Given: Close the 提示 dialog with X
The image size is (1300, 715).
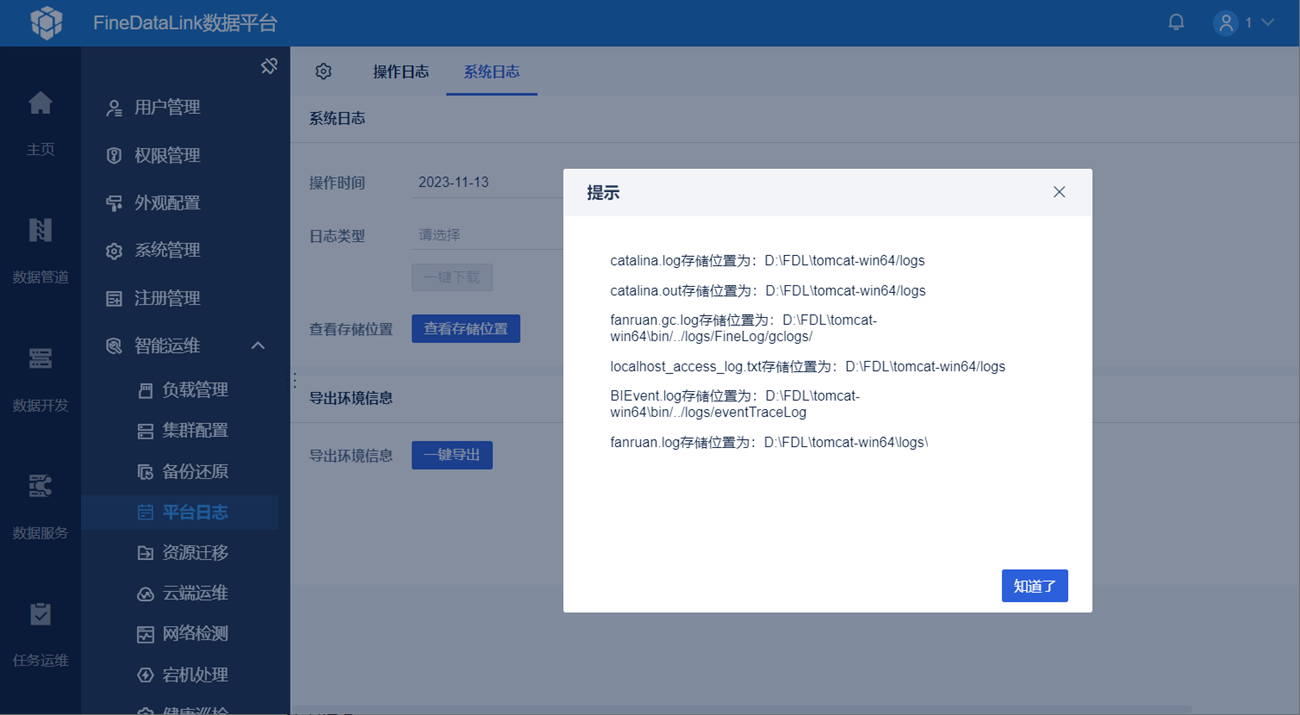Looking at the screenshot, I should tap(1059, 192).
